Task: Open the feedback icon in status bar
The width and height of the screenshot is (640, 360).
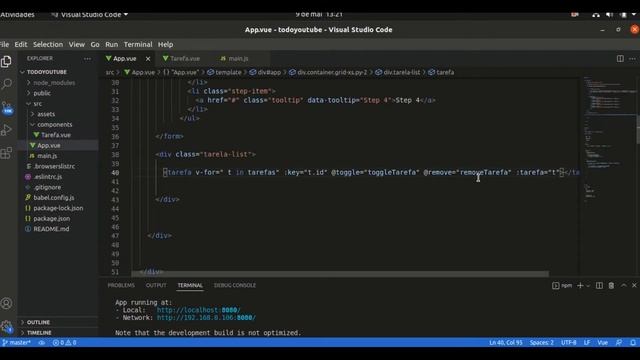Action: (619, 342)
